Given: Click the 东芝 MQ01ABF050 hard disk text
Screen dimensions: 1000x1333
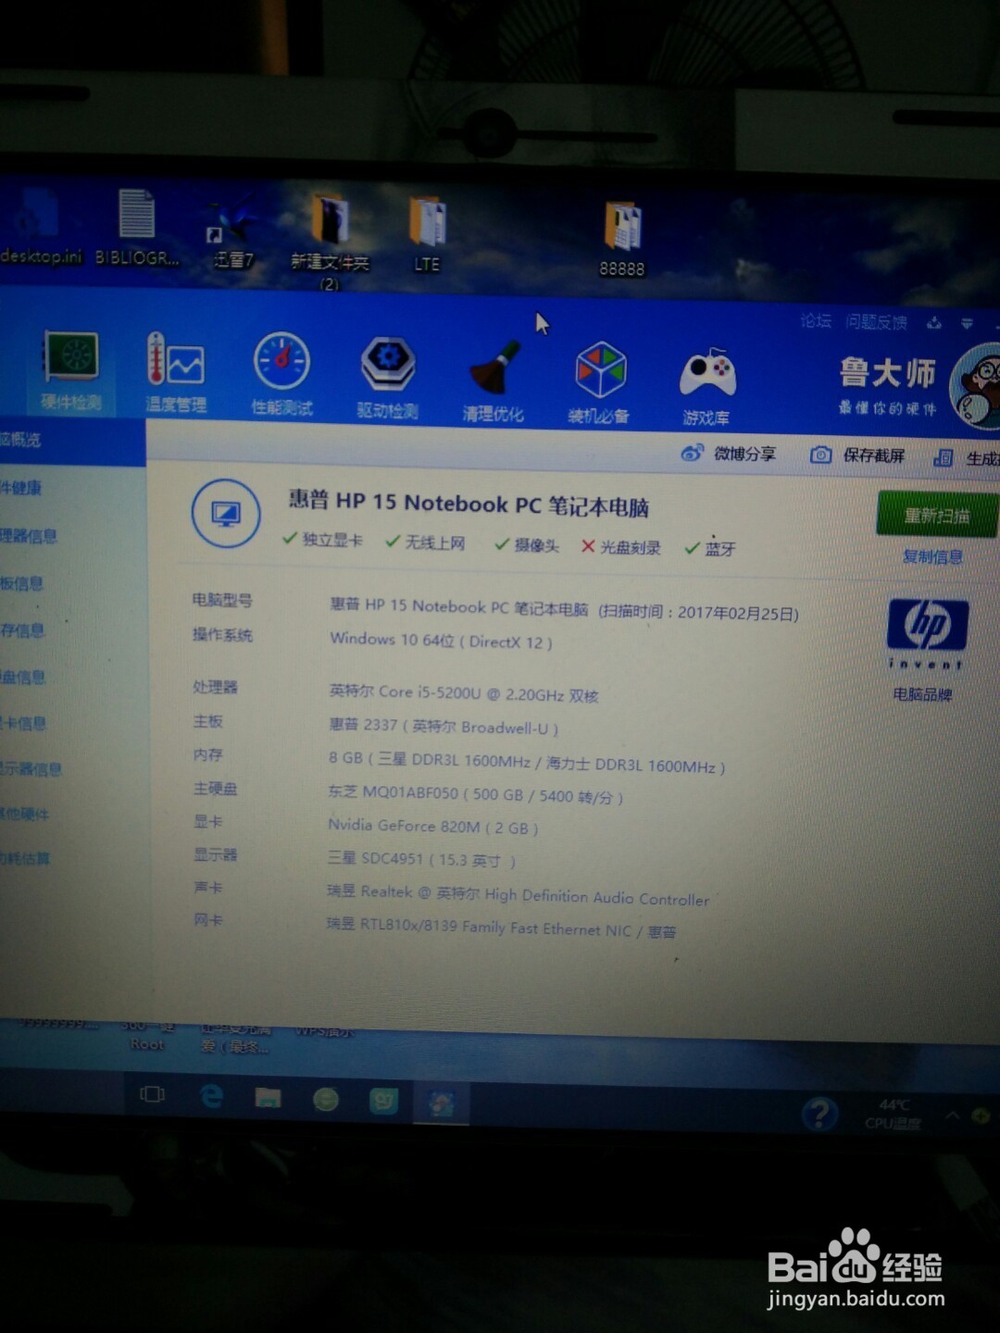Looking at the screenshot, I should click(x=475, y=795).
